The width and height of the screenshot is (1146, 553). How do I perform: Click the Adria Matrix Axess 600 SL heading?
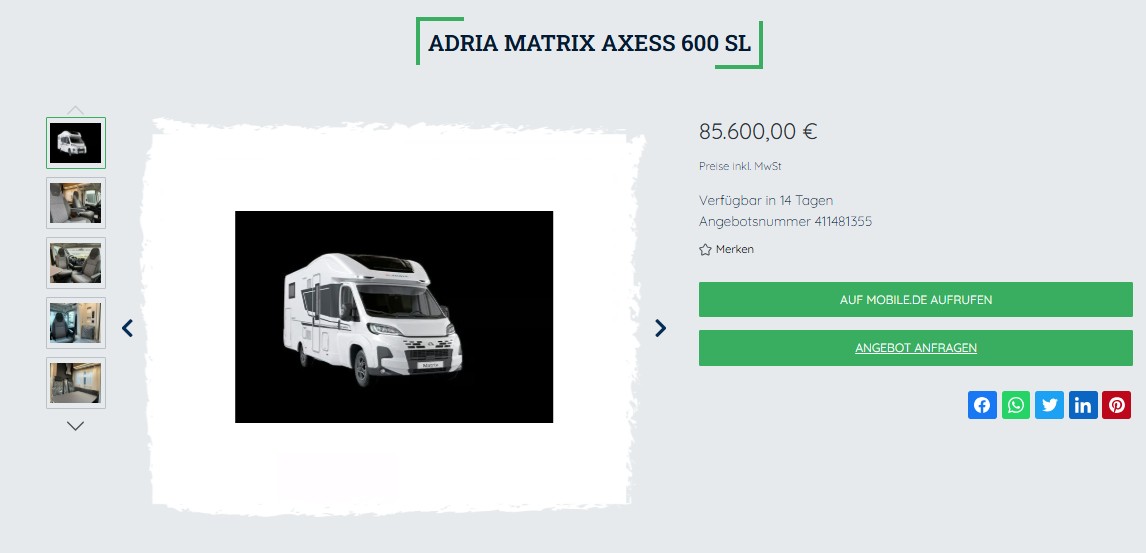[x=589, y=43]
